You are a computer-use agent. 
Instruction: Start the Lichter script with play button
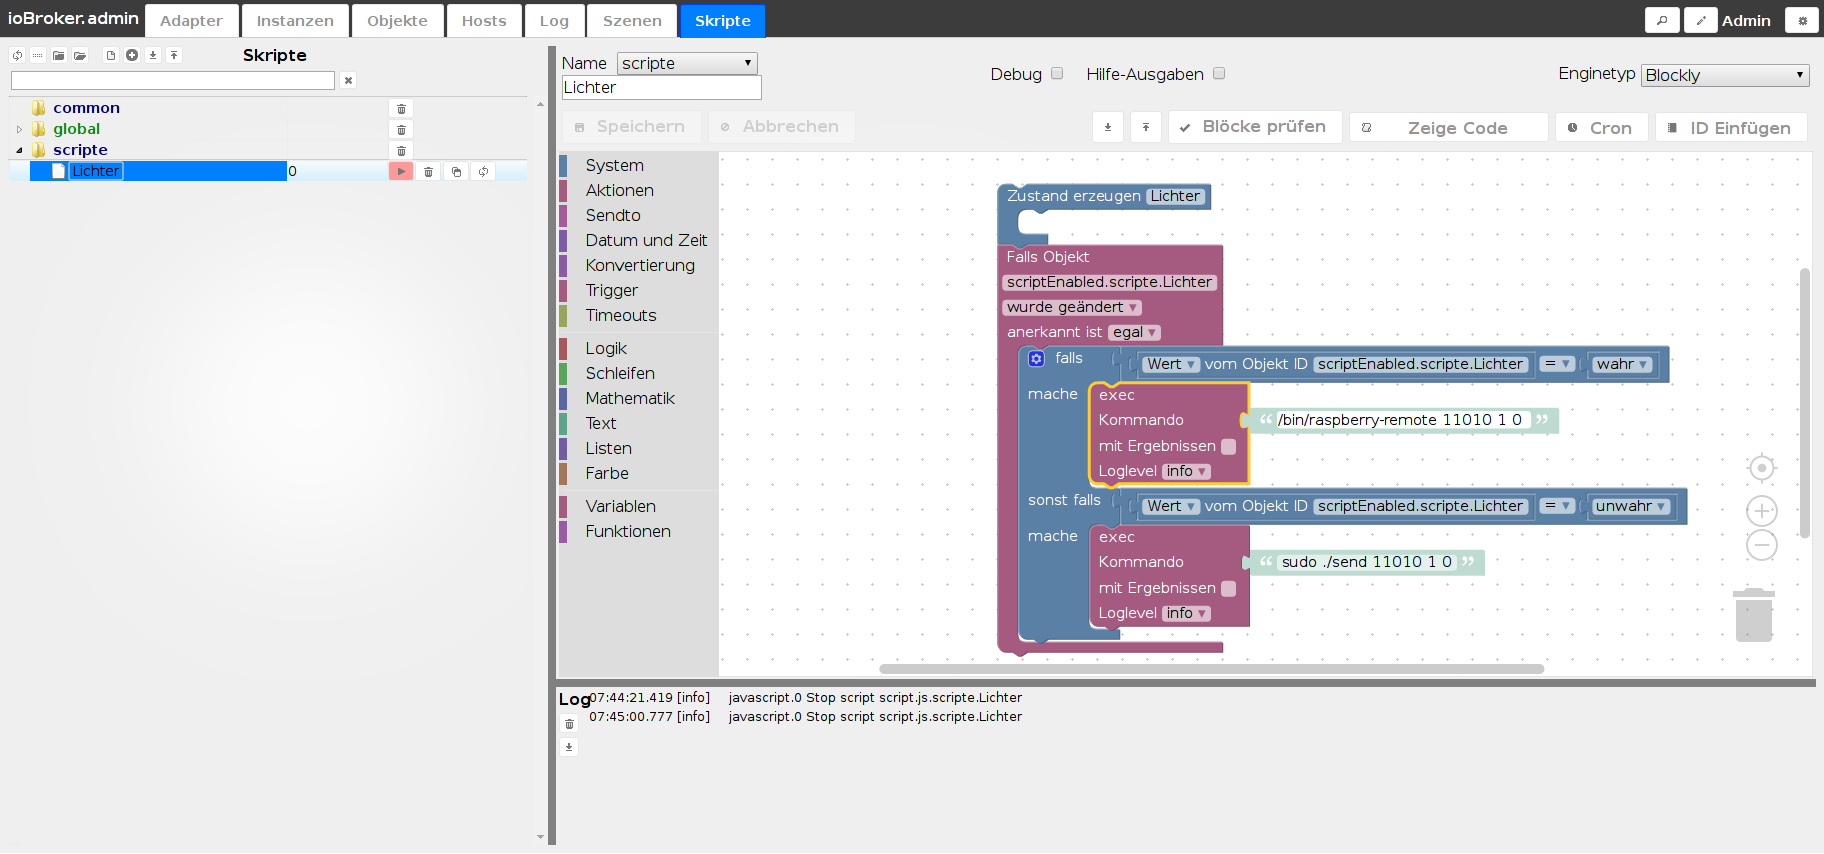tap(401, 171)
